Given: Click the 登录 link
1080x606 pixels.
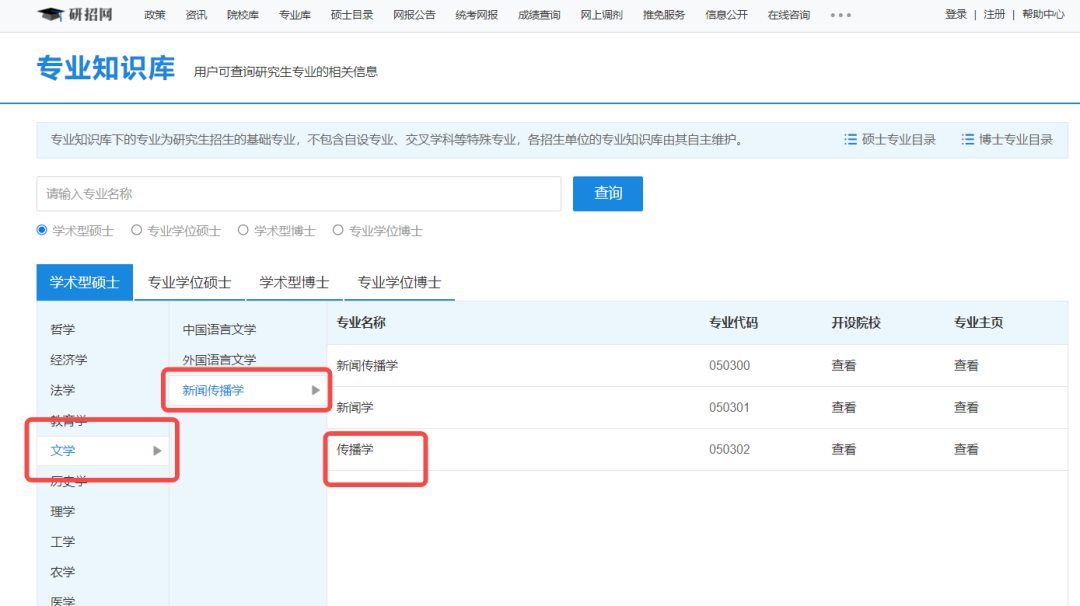Looking at the screenshot, I should tap(956, 14).
